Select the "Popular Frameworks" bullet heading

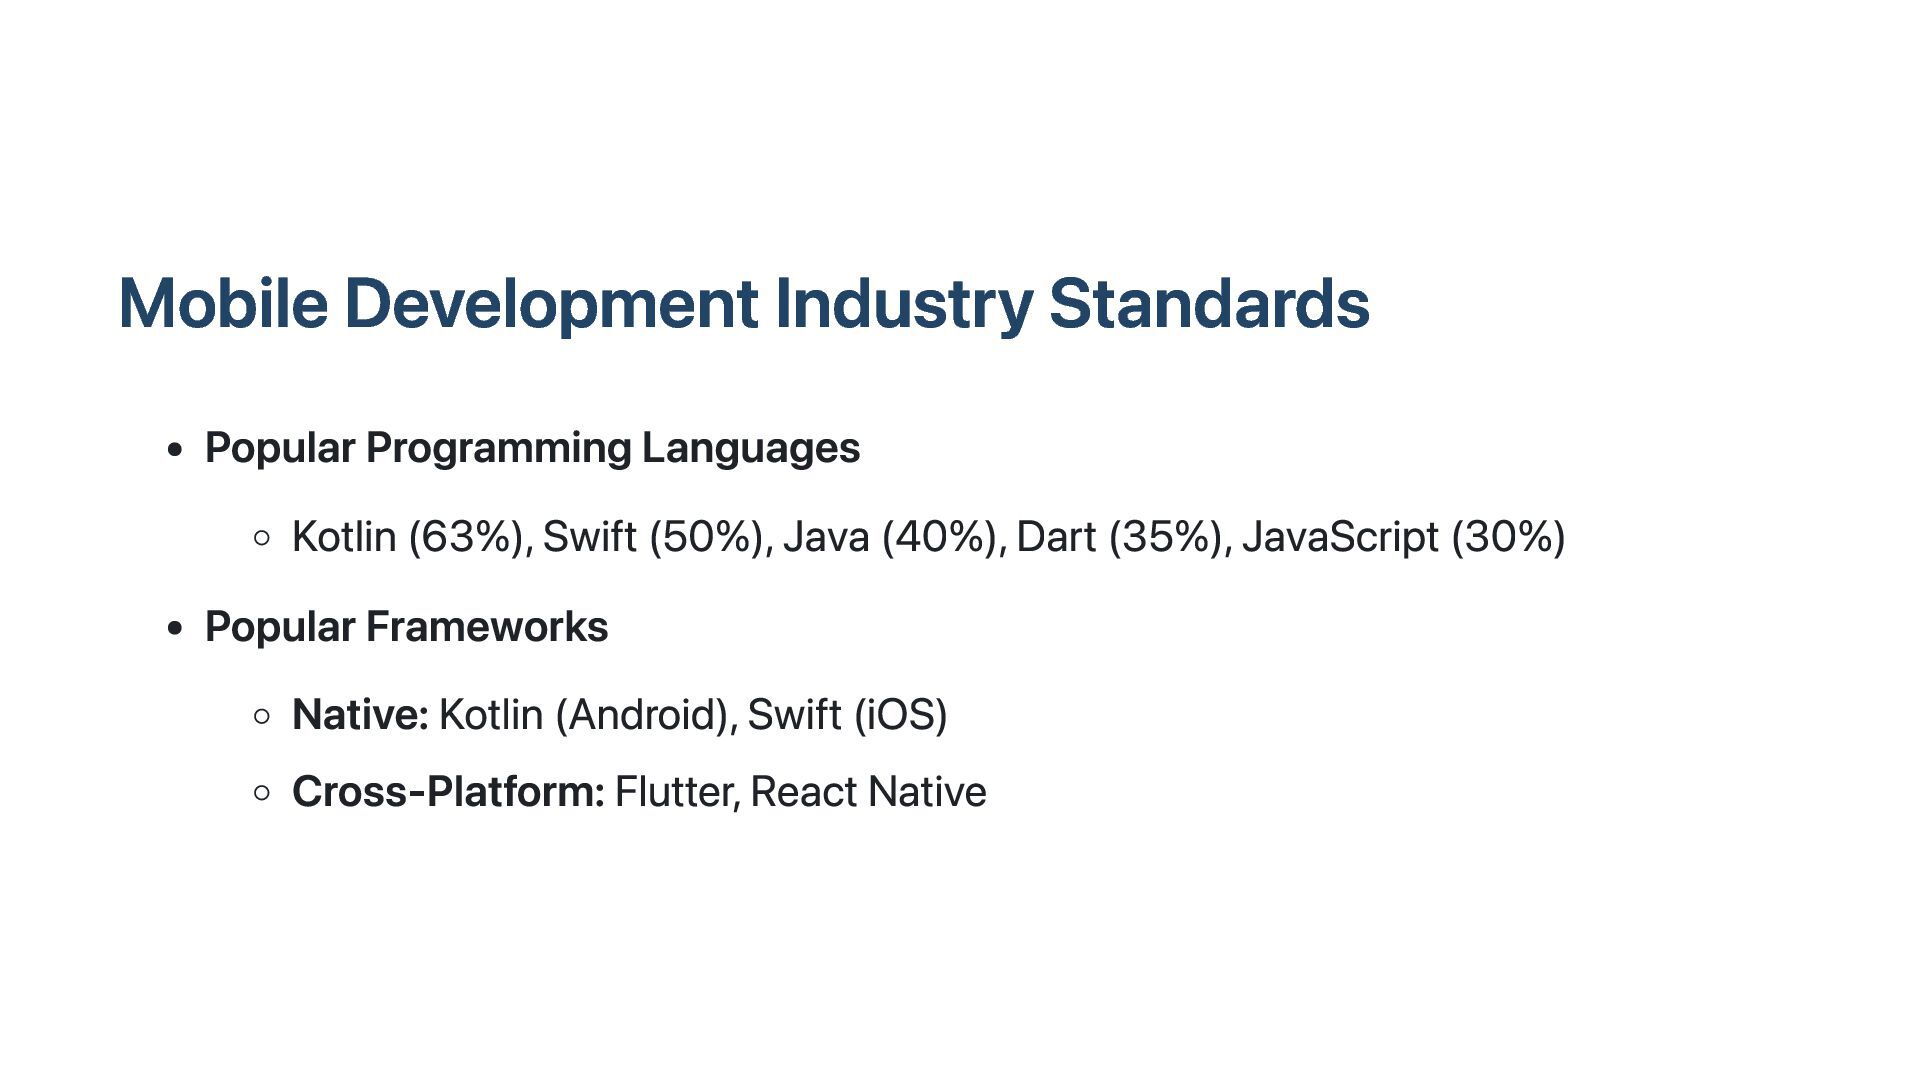406,627
